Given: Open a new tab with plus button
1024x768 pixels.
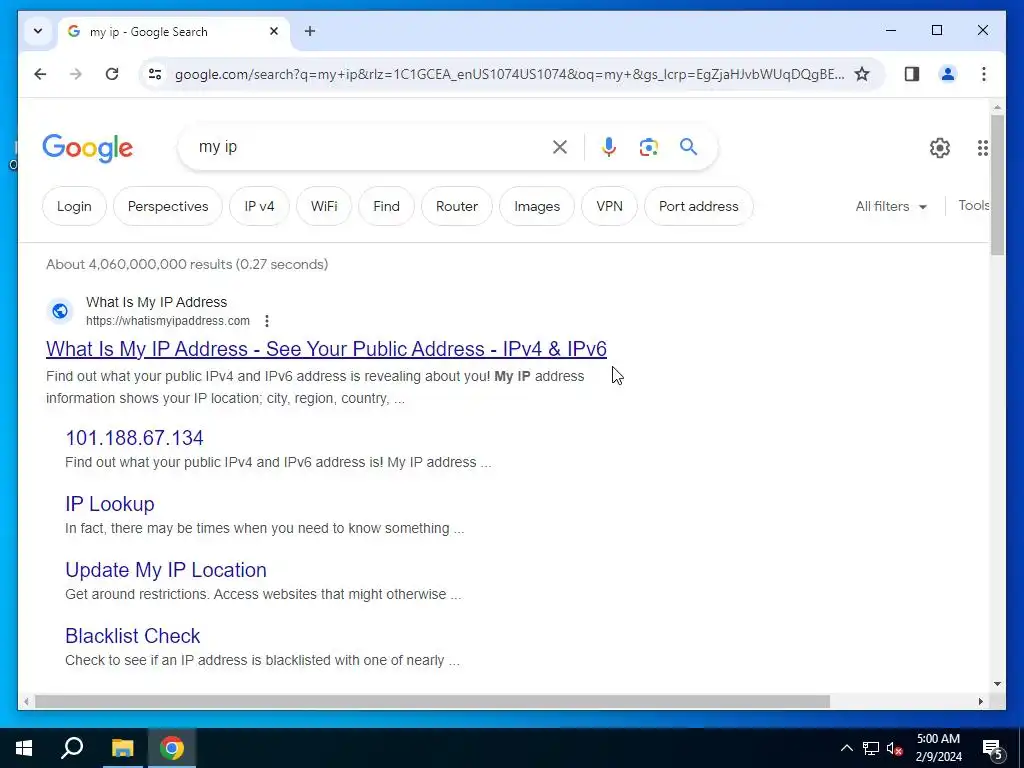Looking at the screenshot, I should click(x=310, y=31).
